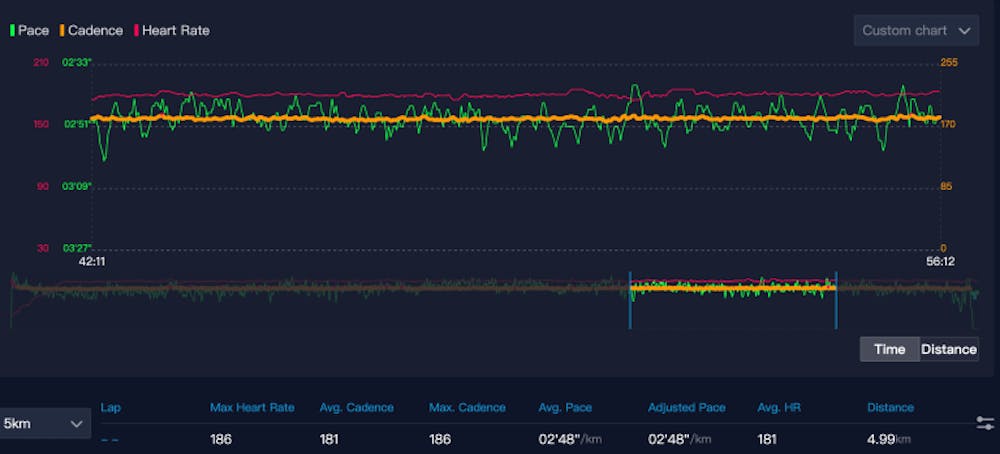The image size is (1000, 454).
Task: Click the Distance column header in table
Action: pos(890,407)
